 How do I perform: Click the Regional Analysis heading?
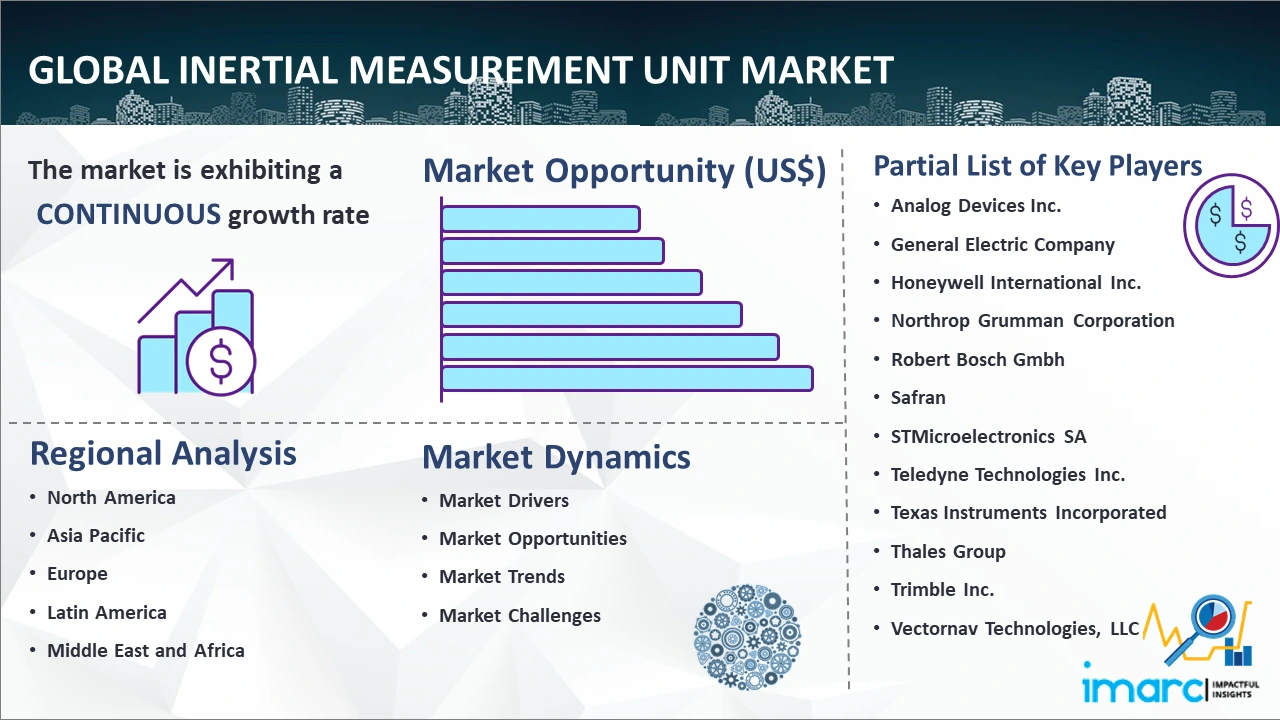click(163, 453)
